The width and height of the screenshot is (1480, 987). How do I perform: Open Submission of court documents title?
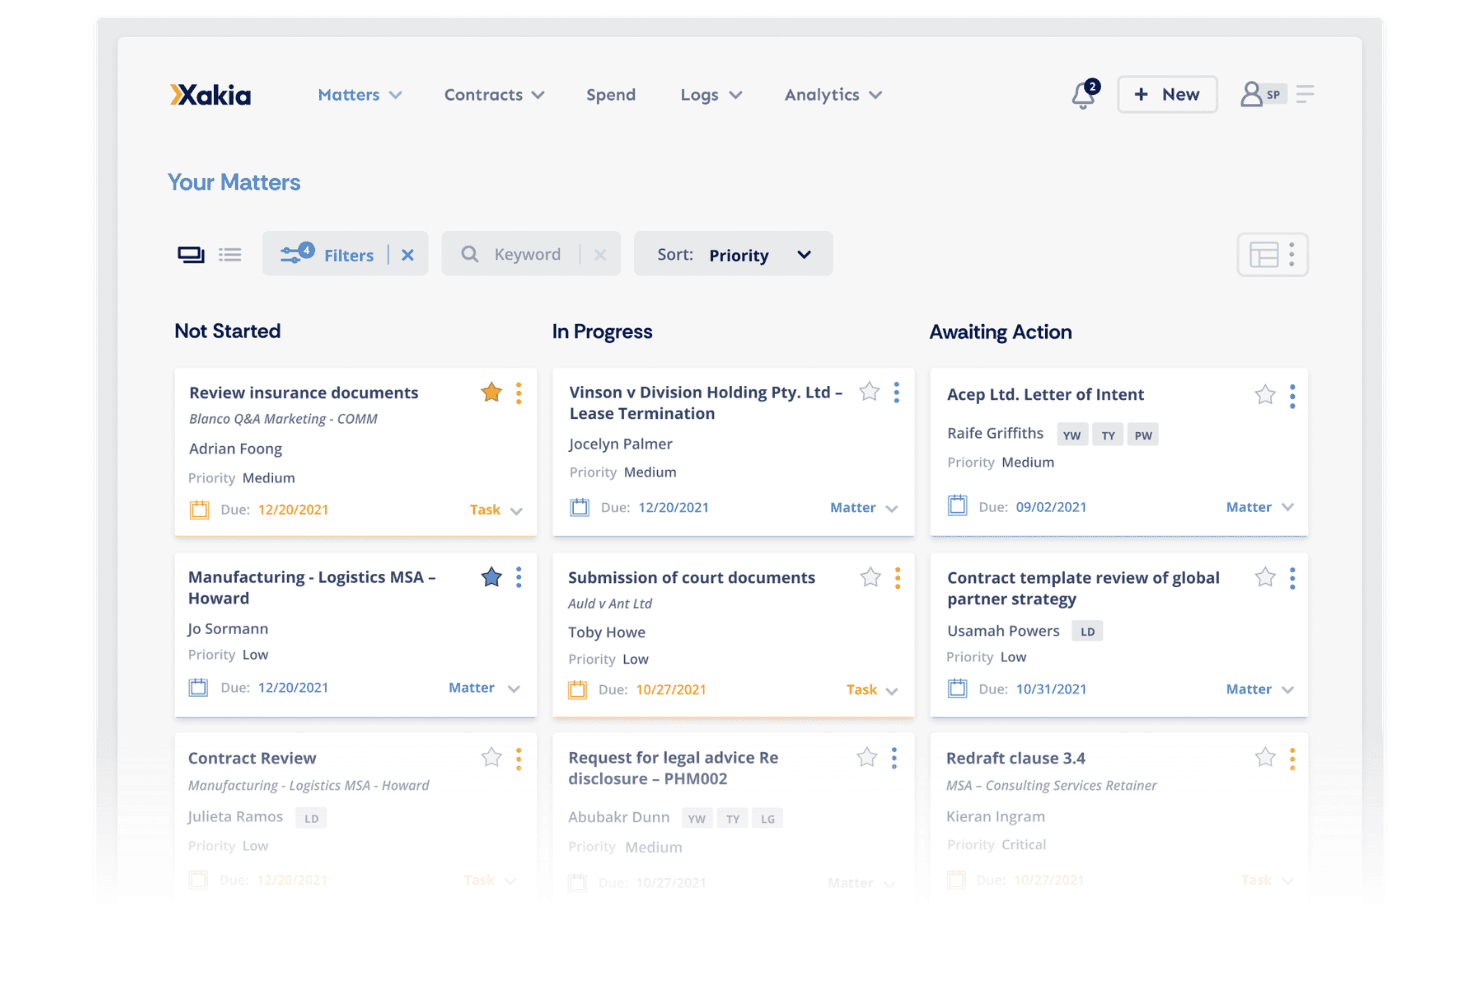click(x=691, y=577)
